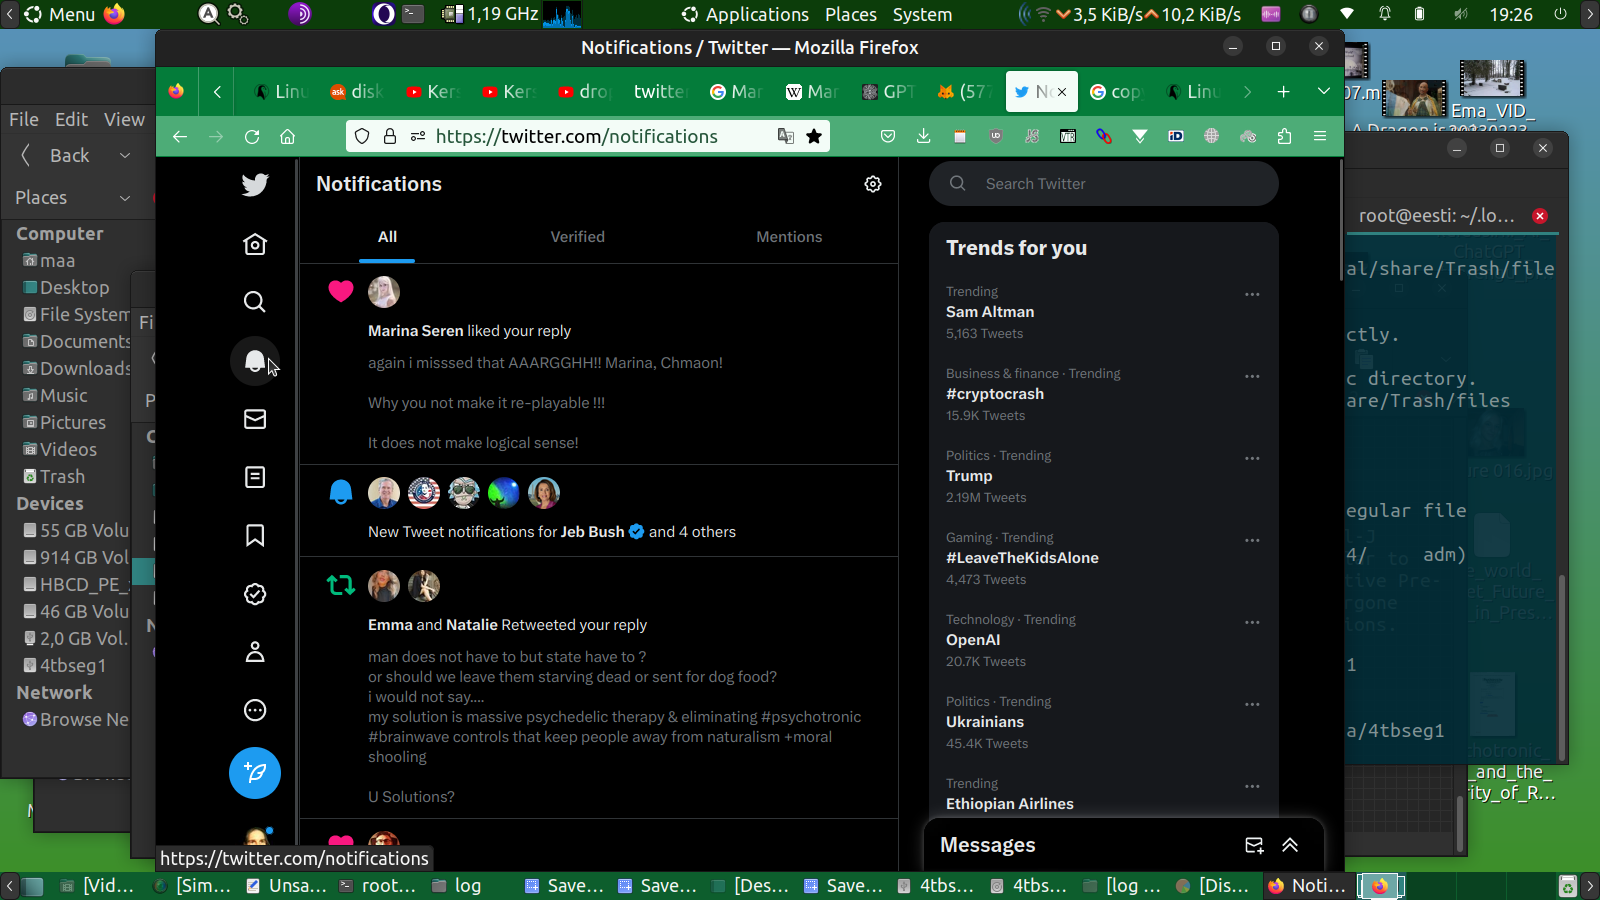Open more options for Sam Altman trend

tap(1252, 294)
